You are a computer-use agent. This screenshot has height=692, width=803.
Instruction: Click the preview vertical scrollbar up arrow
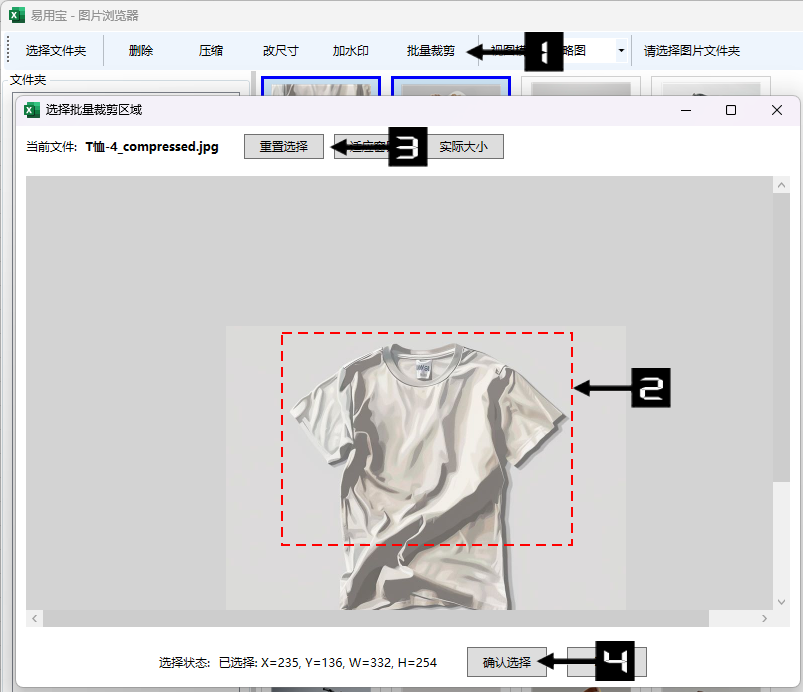point(782,185)
